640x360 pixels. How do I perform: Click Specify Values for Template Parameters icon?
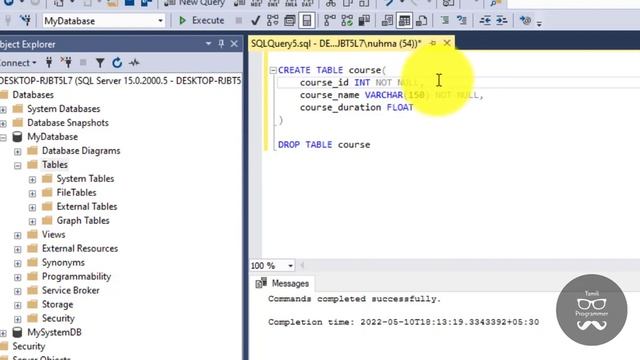[x=525, y=20]
